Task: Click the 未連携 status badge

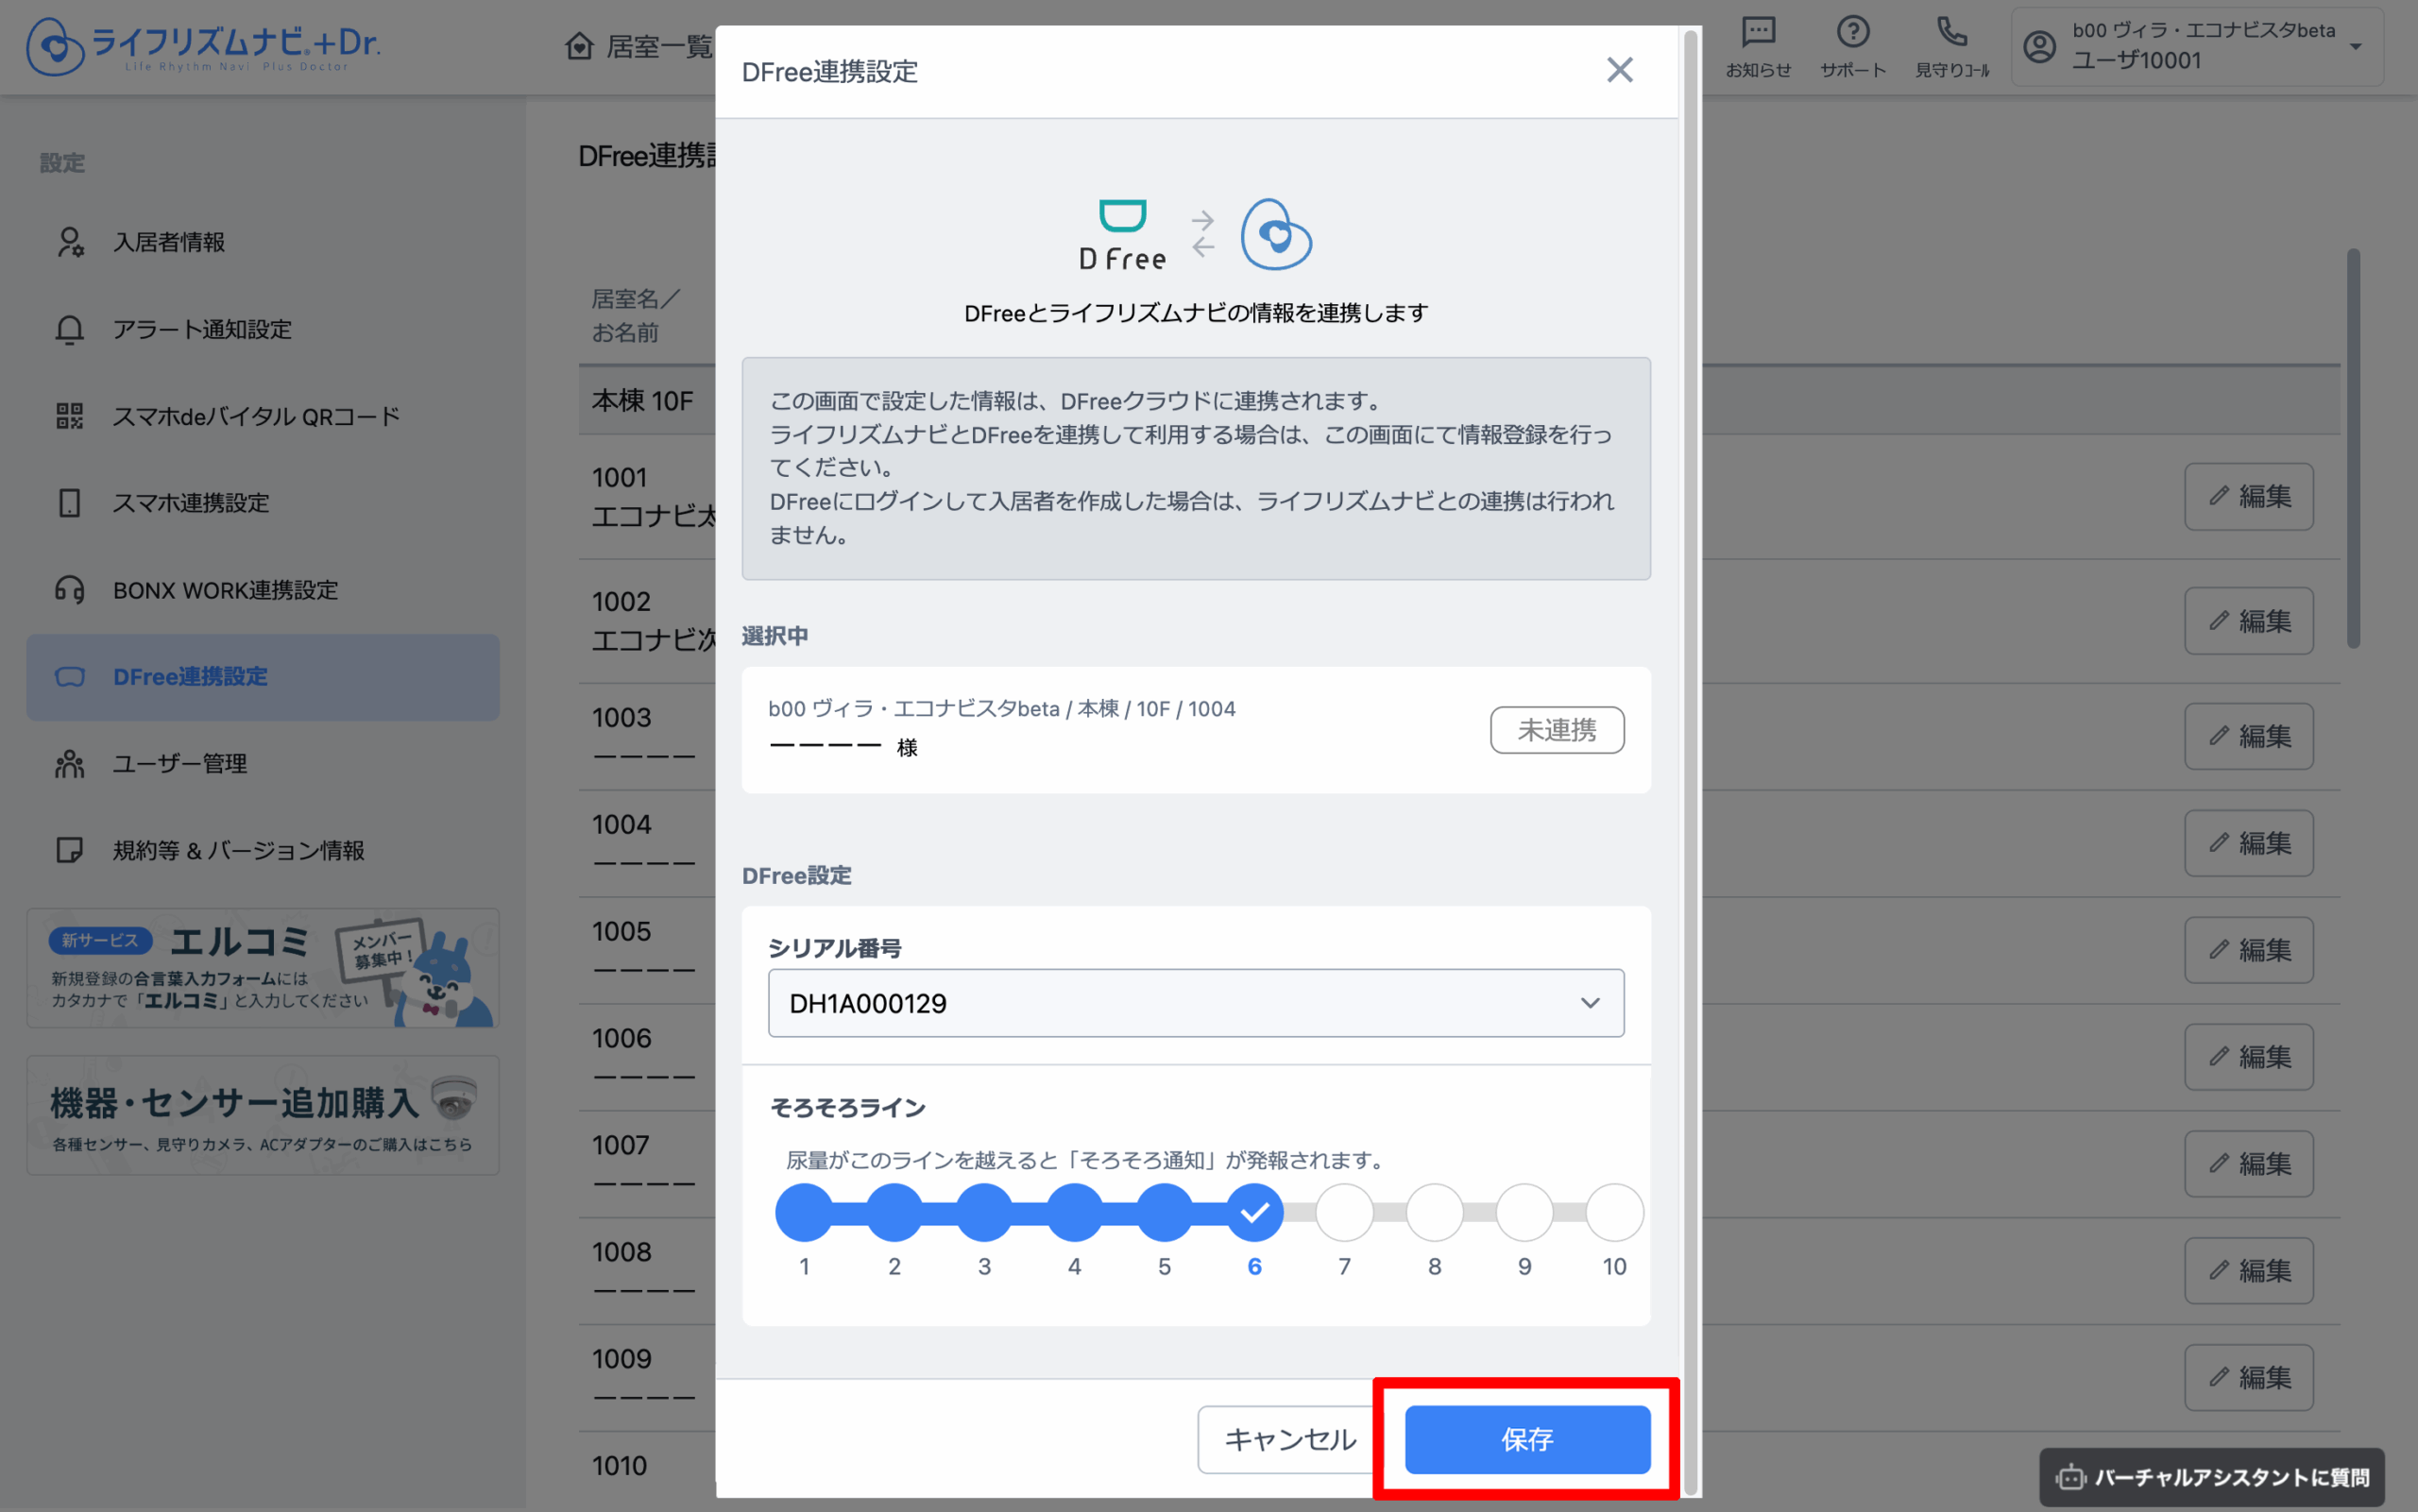Action: (1557, 730)
